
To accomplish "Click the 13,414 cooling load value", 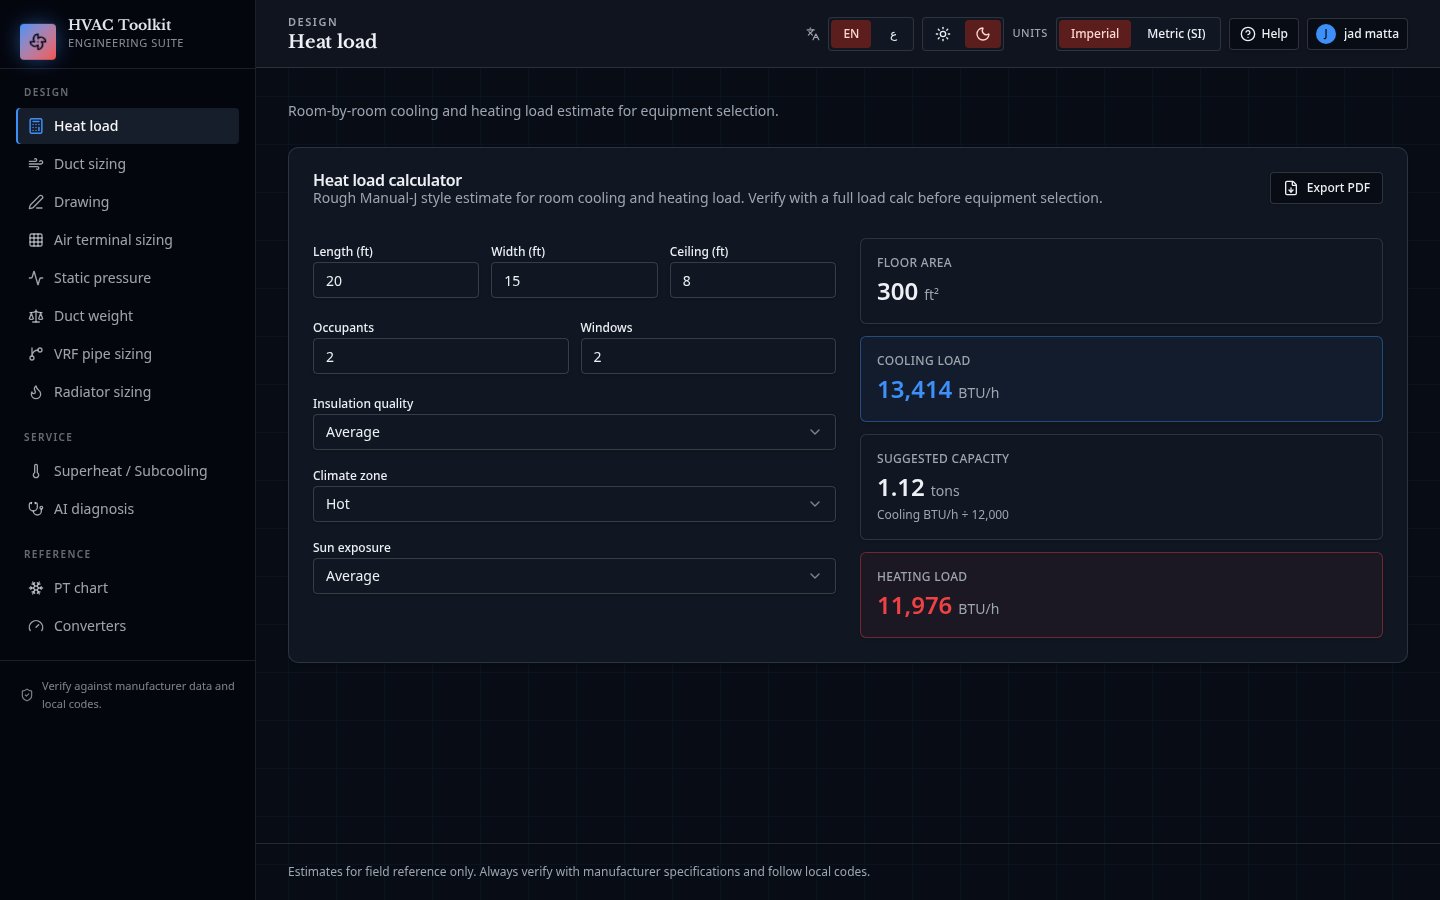I will [x=914, y=390].
